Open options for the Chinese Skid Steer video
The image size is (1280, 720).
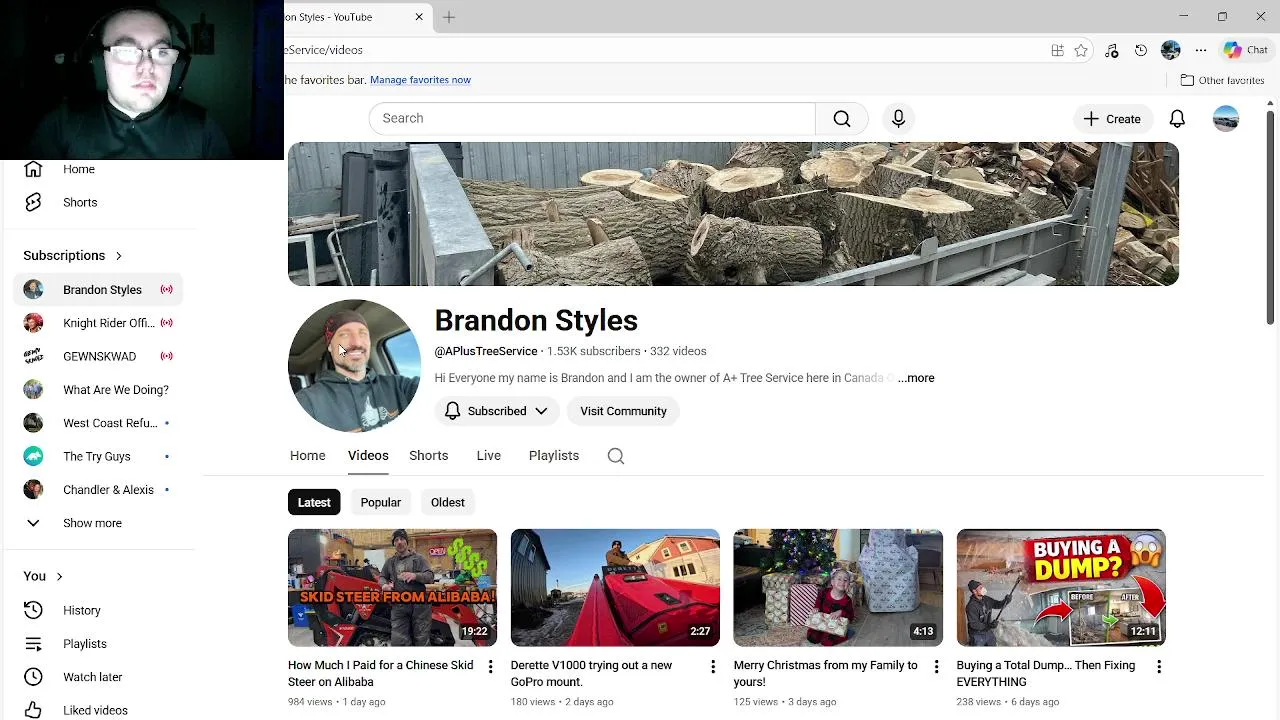coord(490,666)
